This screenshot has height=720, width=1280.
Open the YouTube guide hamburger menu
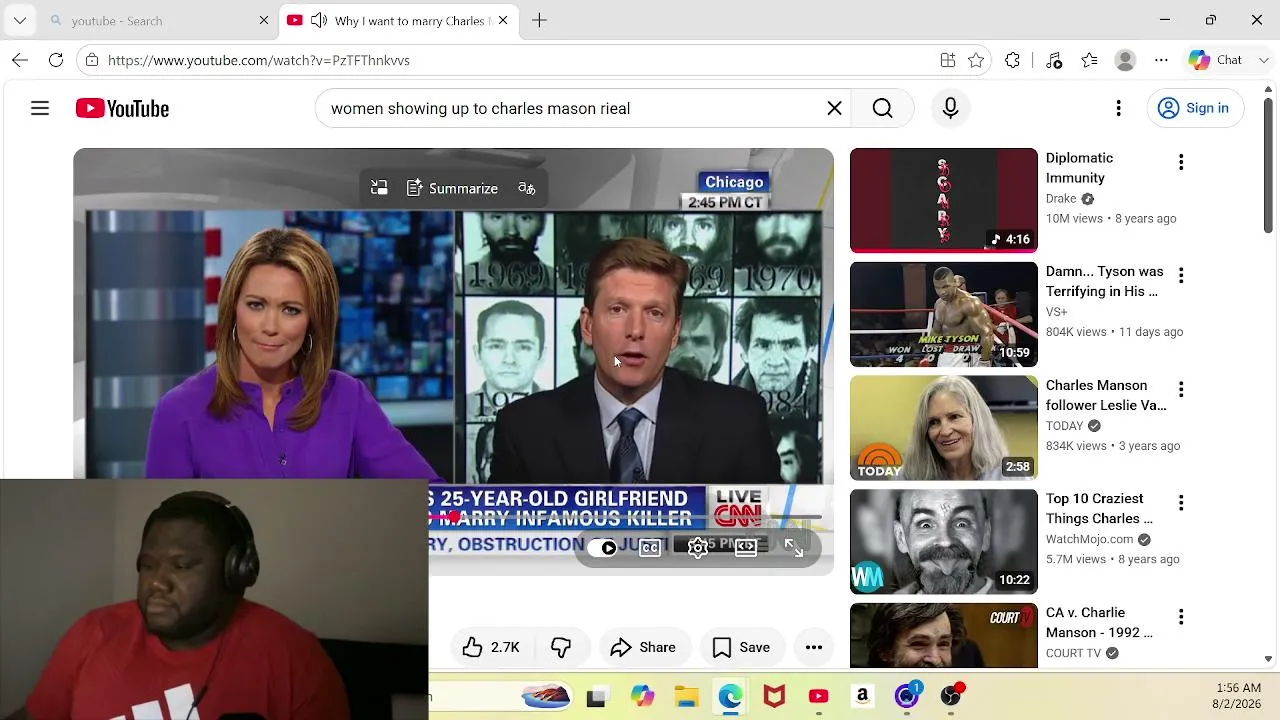pos(40,108)
